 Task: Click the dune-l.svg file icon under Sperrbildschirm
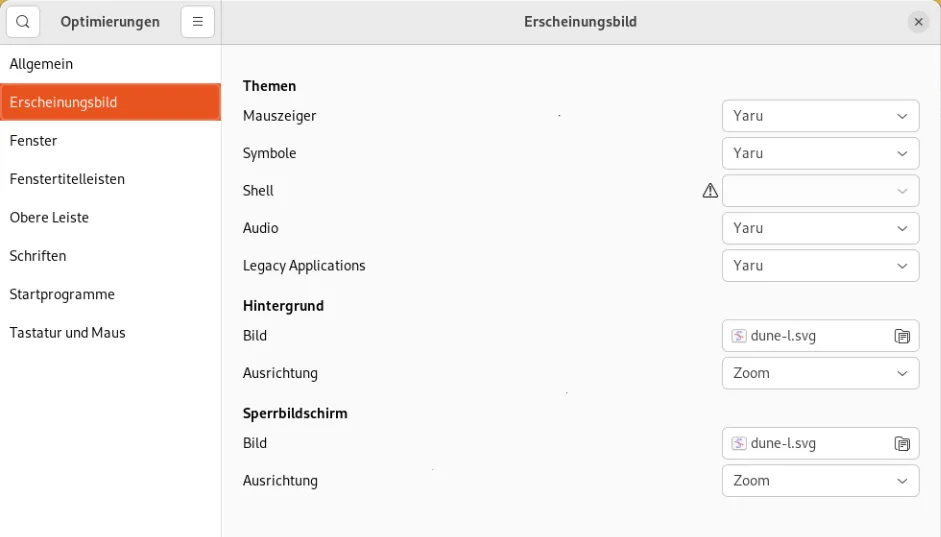739,444
